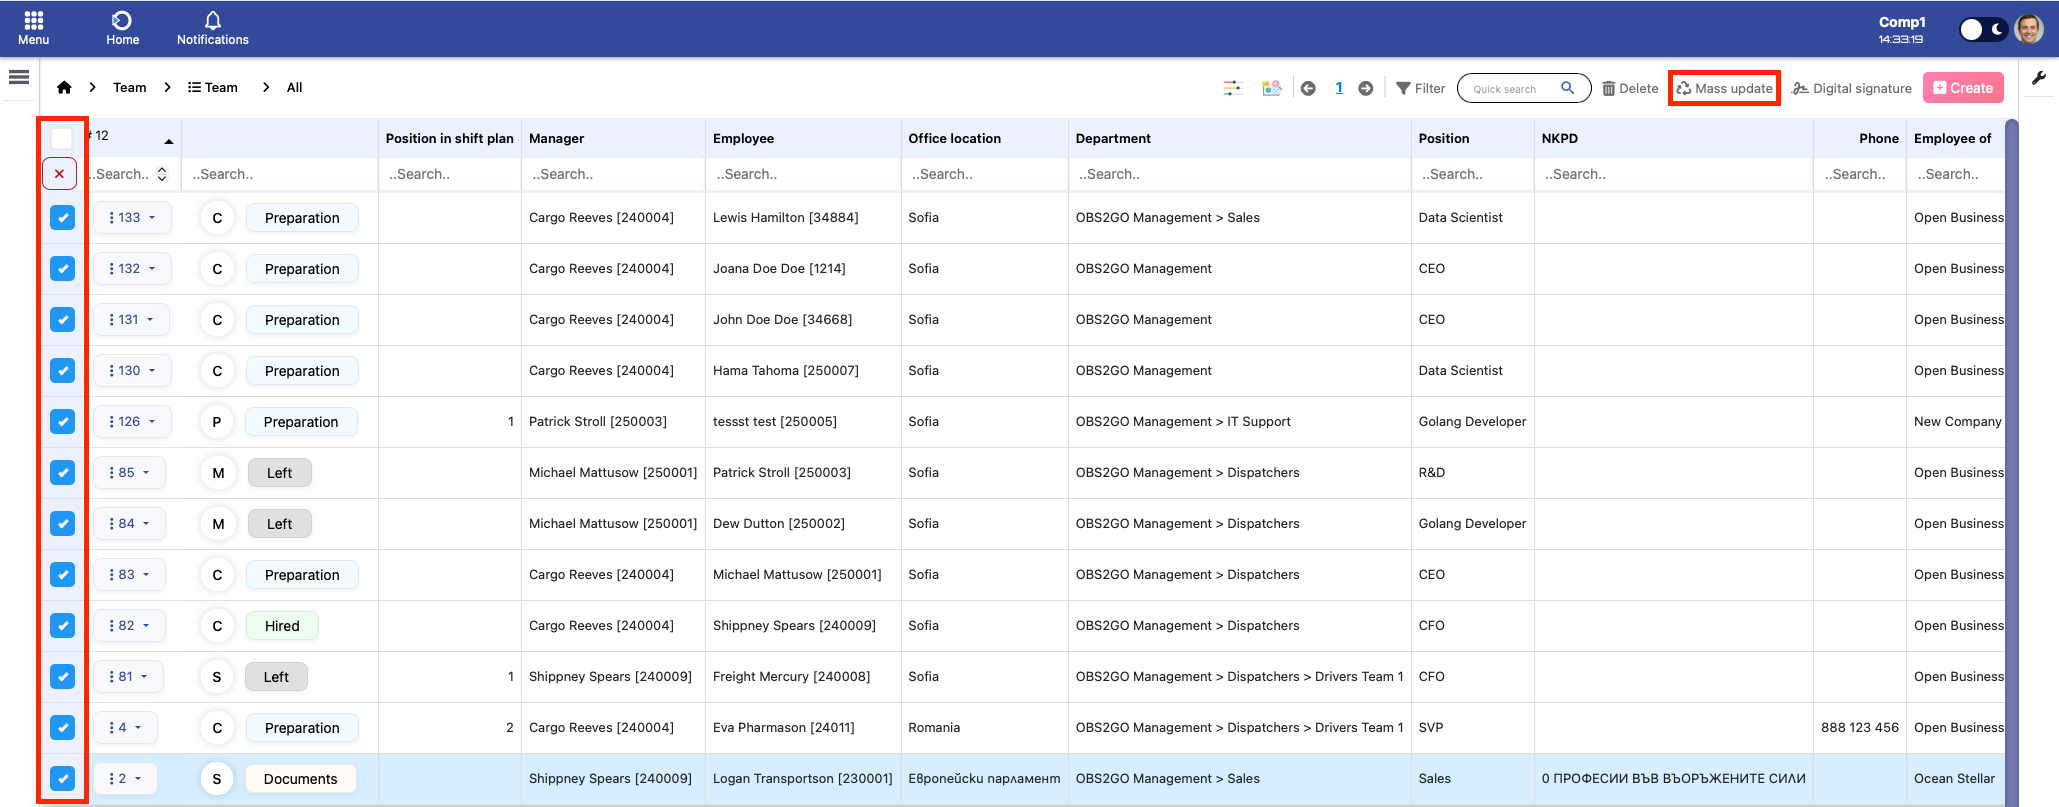Check the select-all header checkbox

62,138
